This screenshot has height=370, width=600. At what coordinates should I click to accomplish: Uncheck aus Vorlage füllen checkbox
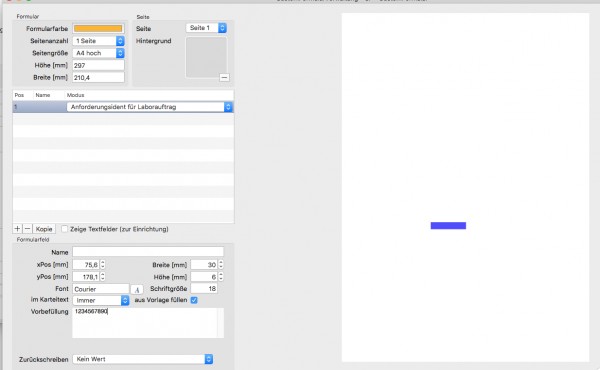pyautogui.click(x=194, y=300)
